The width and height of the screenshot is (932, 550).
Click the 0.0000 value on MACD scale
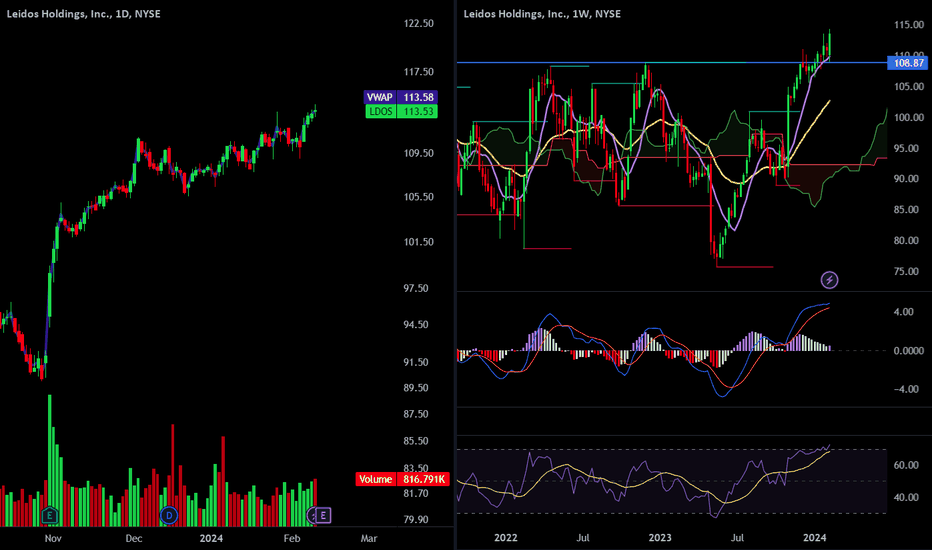click(909, 351)
